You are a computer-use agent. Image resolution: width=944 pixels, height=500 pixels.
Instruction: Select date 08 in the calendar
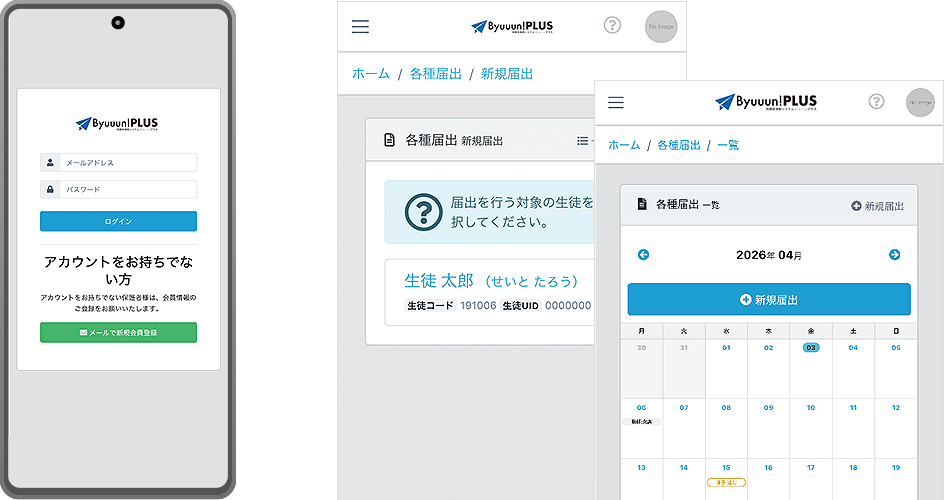[x=726, y=408]
